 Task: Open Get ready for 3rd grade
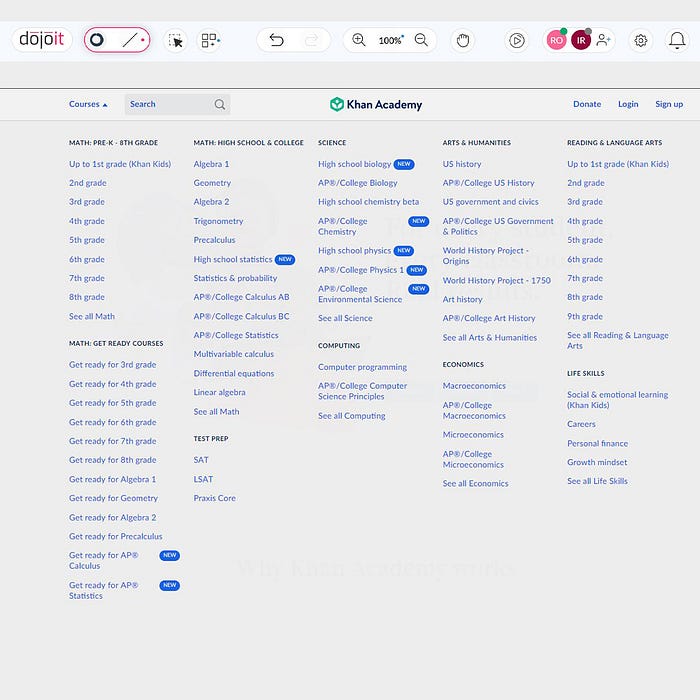coord(112,365)
